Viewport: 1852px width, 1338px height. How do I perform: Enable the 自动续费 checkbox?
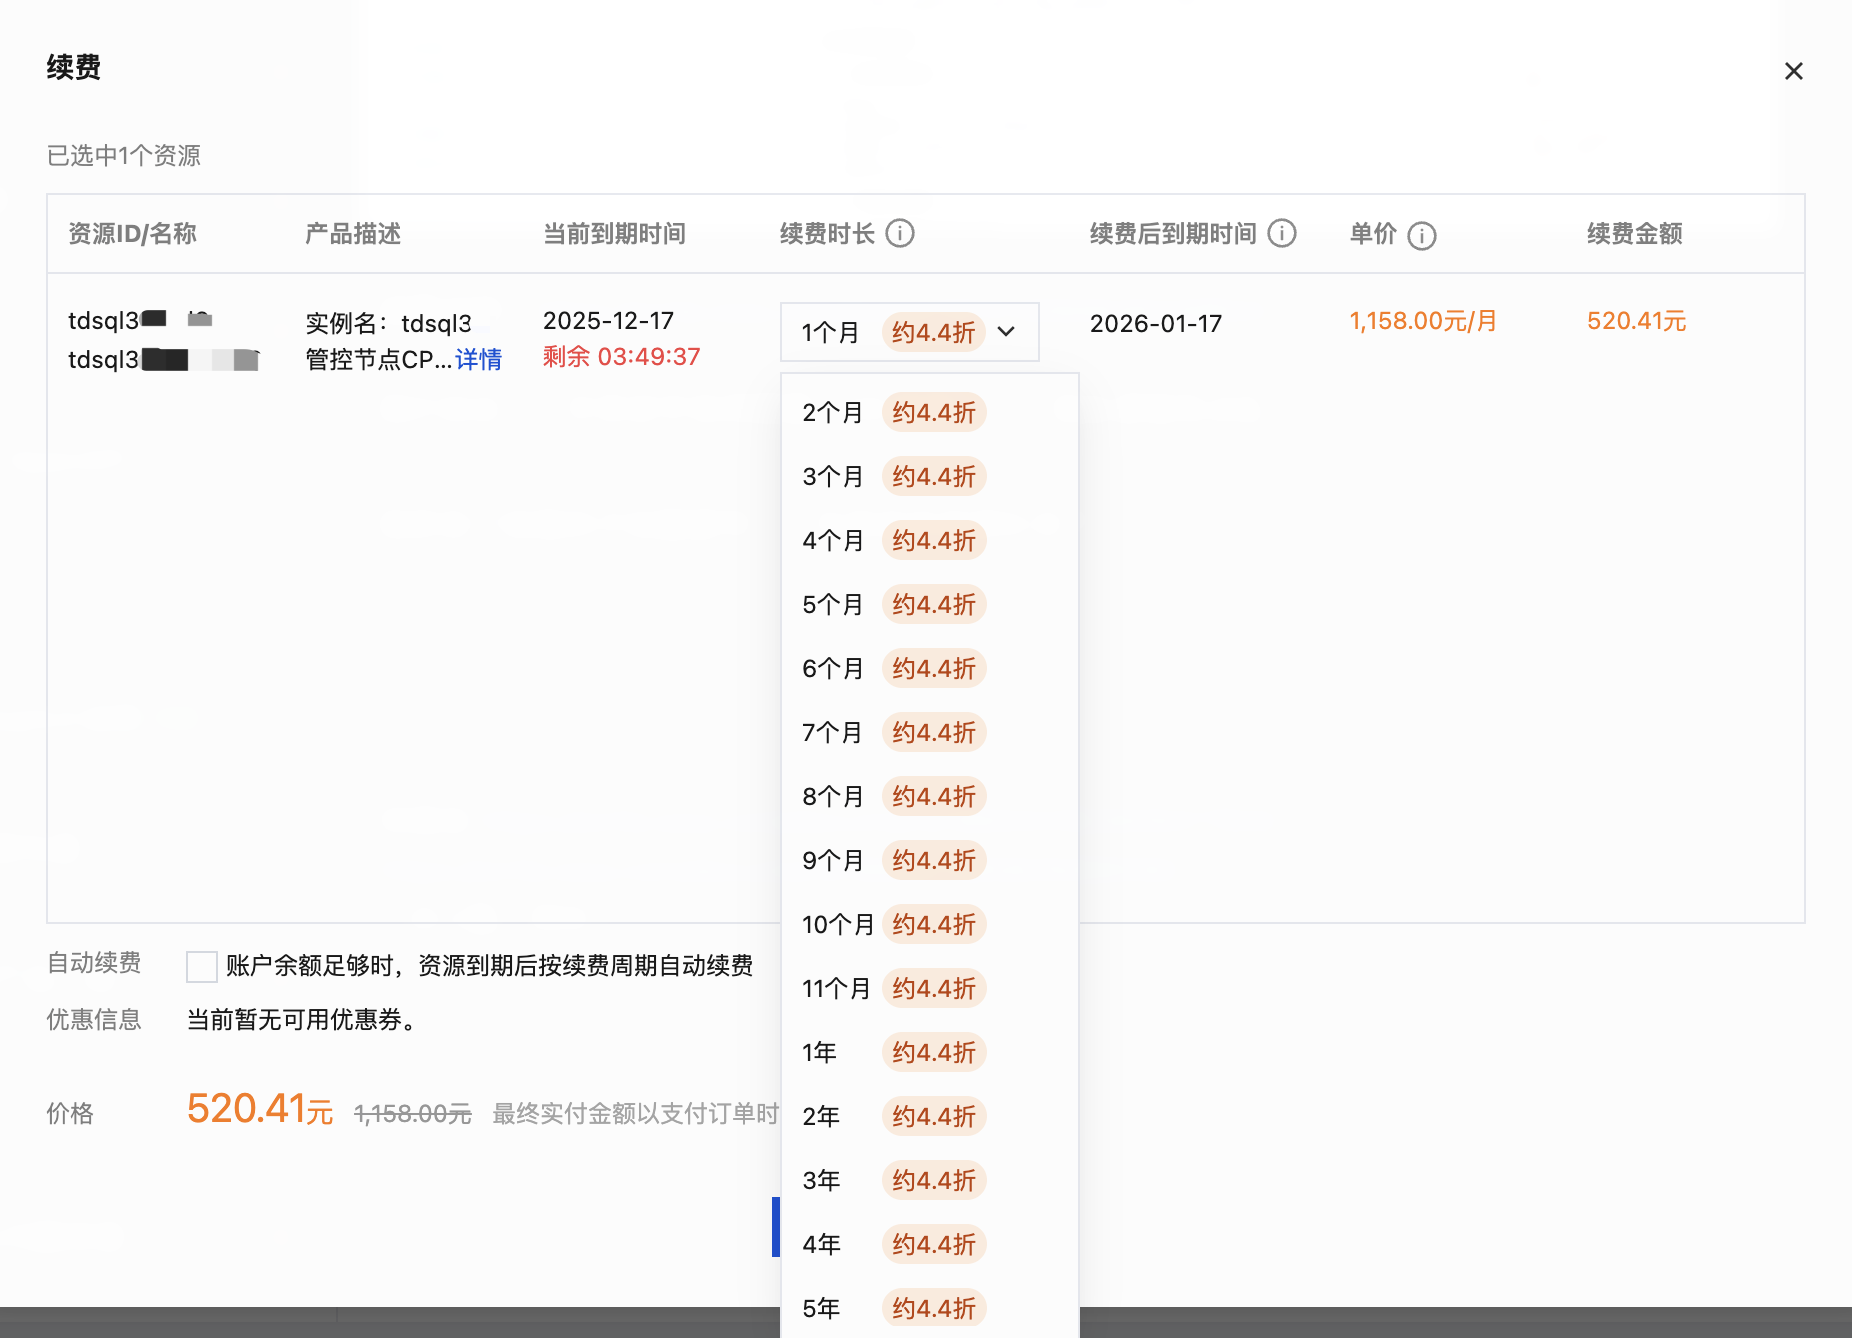pyautogui.click(x=202, y=967)
